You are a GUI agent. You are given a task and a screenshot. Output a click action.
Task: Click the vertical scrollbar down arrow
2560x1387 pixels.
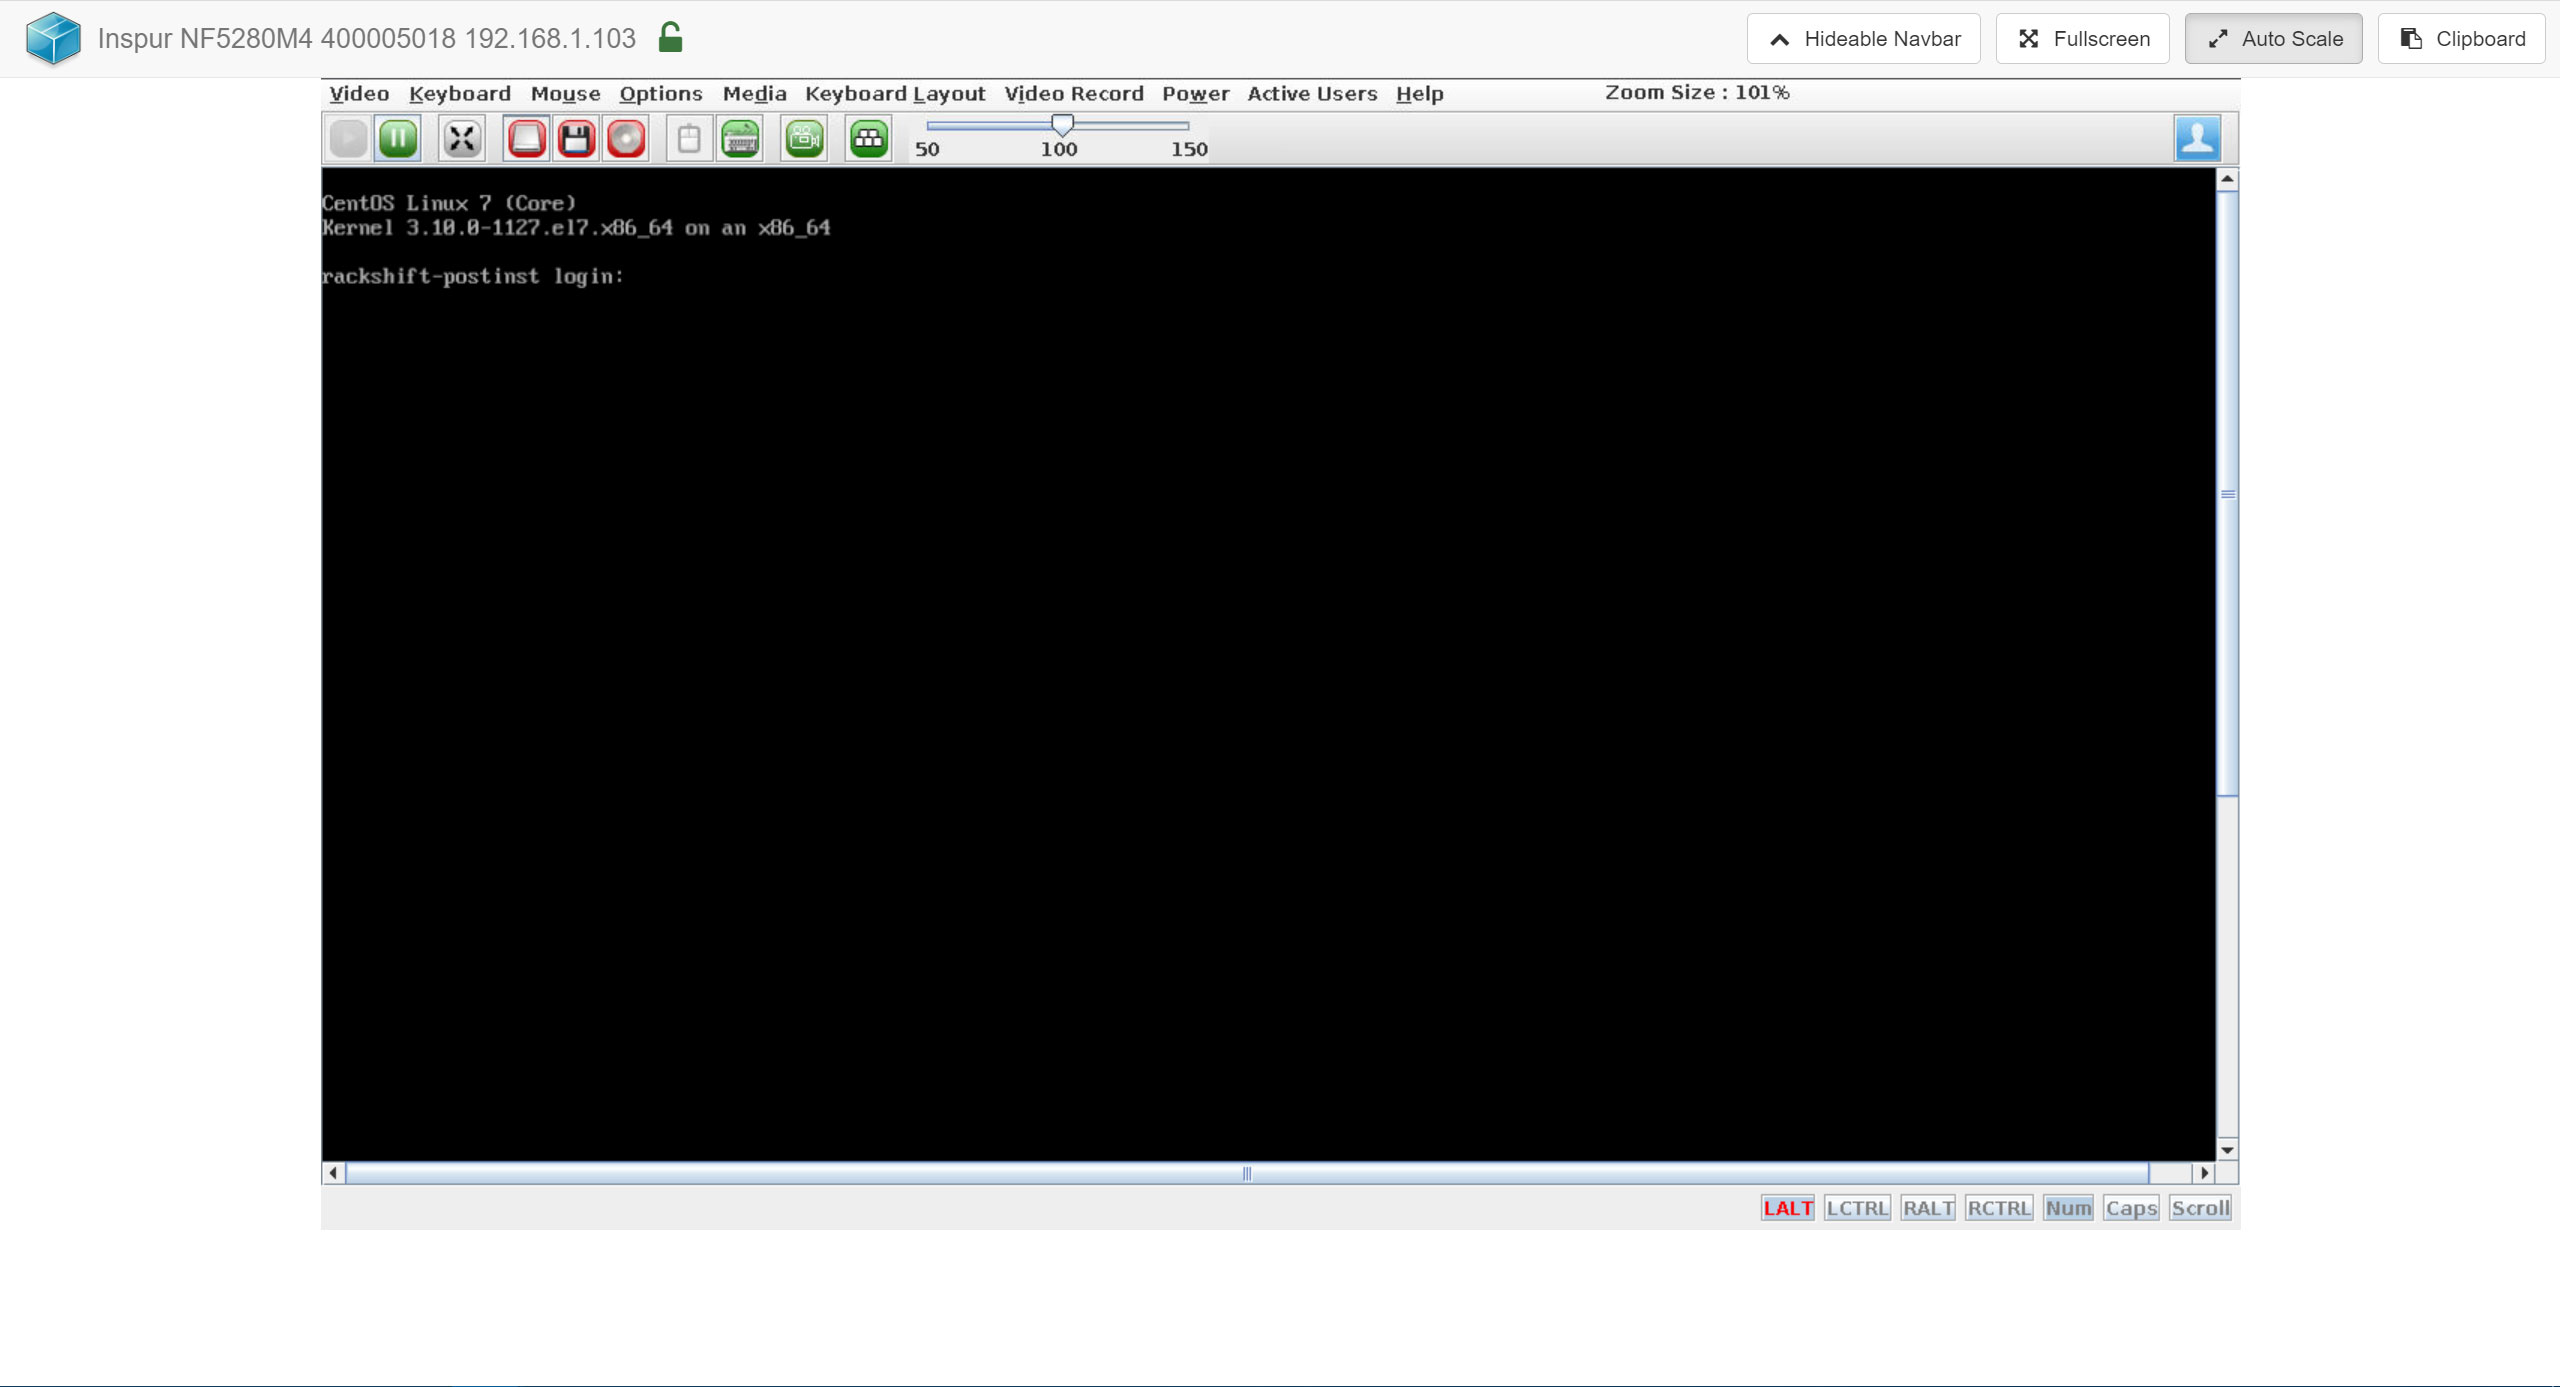tap(2227, 1150)
